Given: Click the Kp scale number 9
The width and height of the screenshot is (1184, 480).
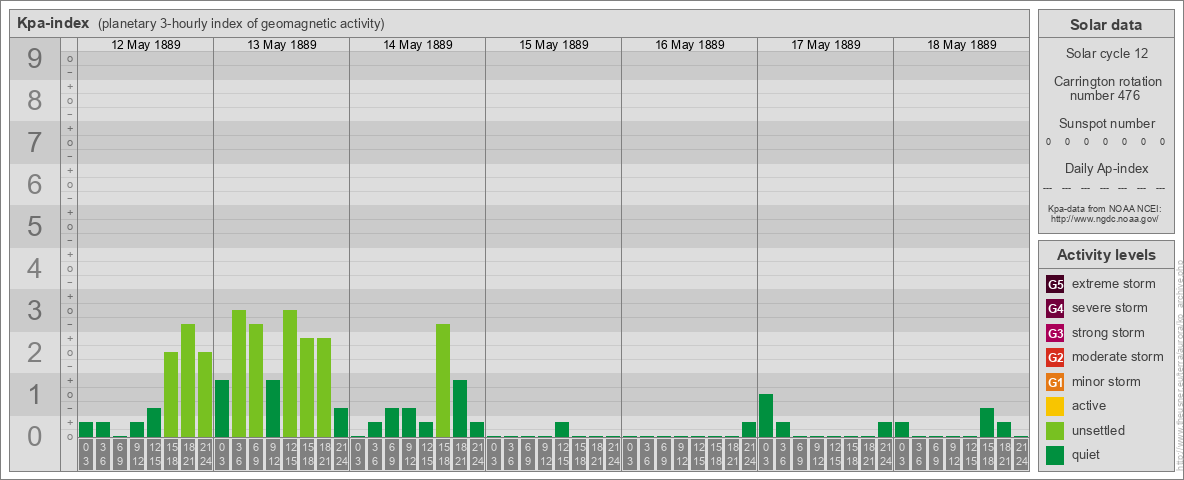Looking at the screenshot, I should (35, 58).
